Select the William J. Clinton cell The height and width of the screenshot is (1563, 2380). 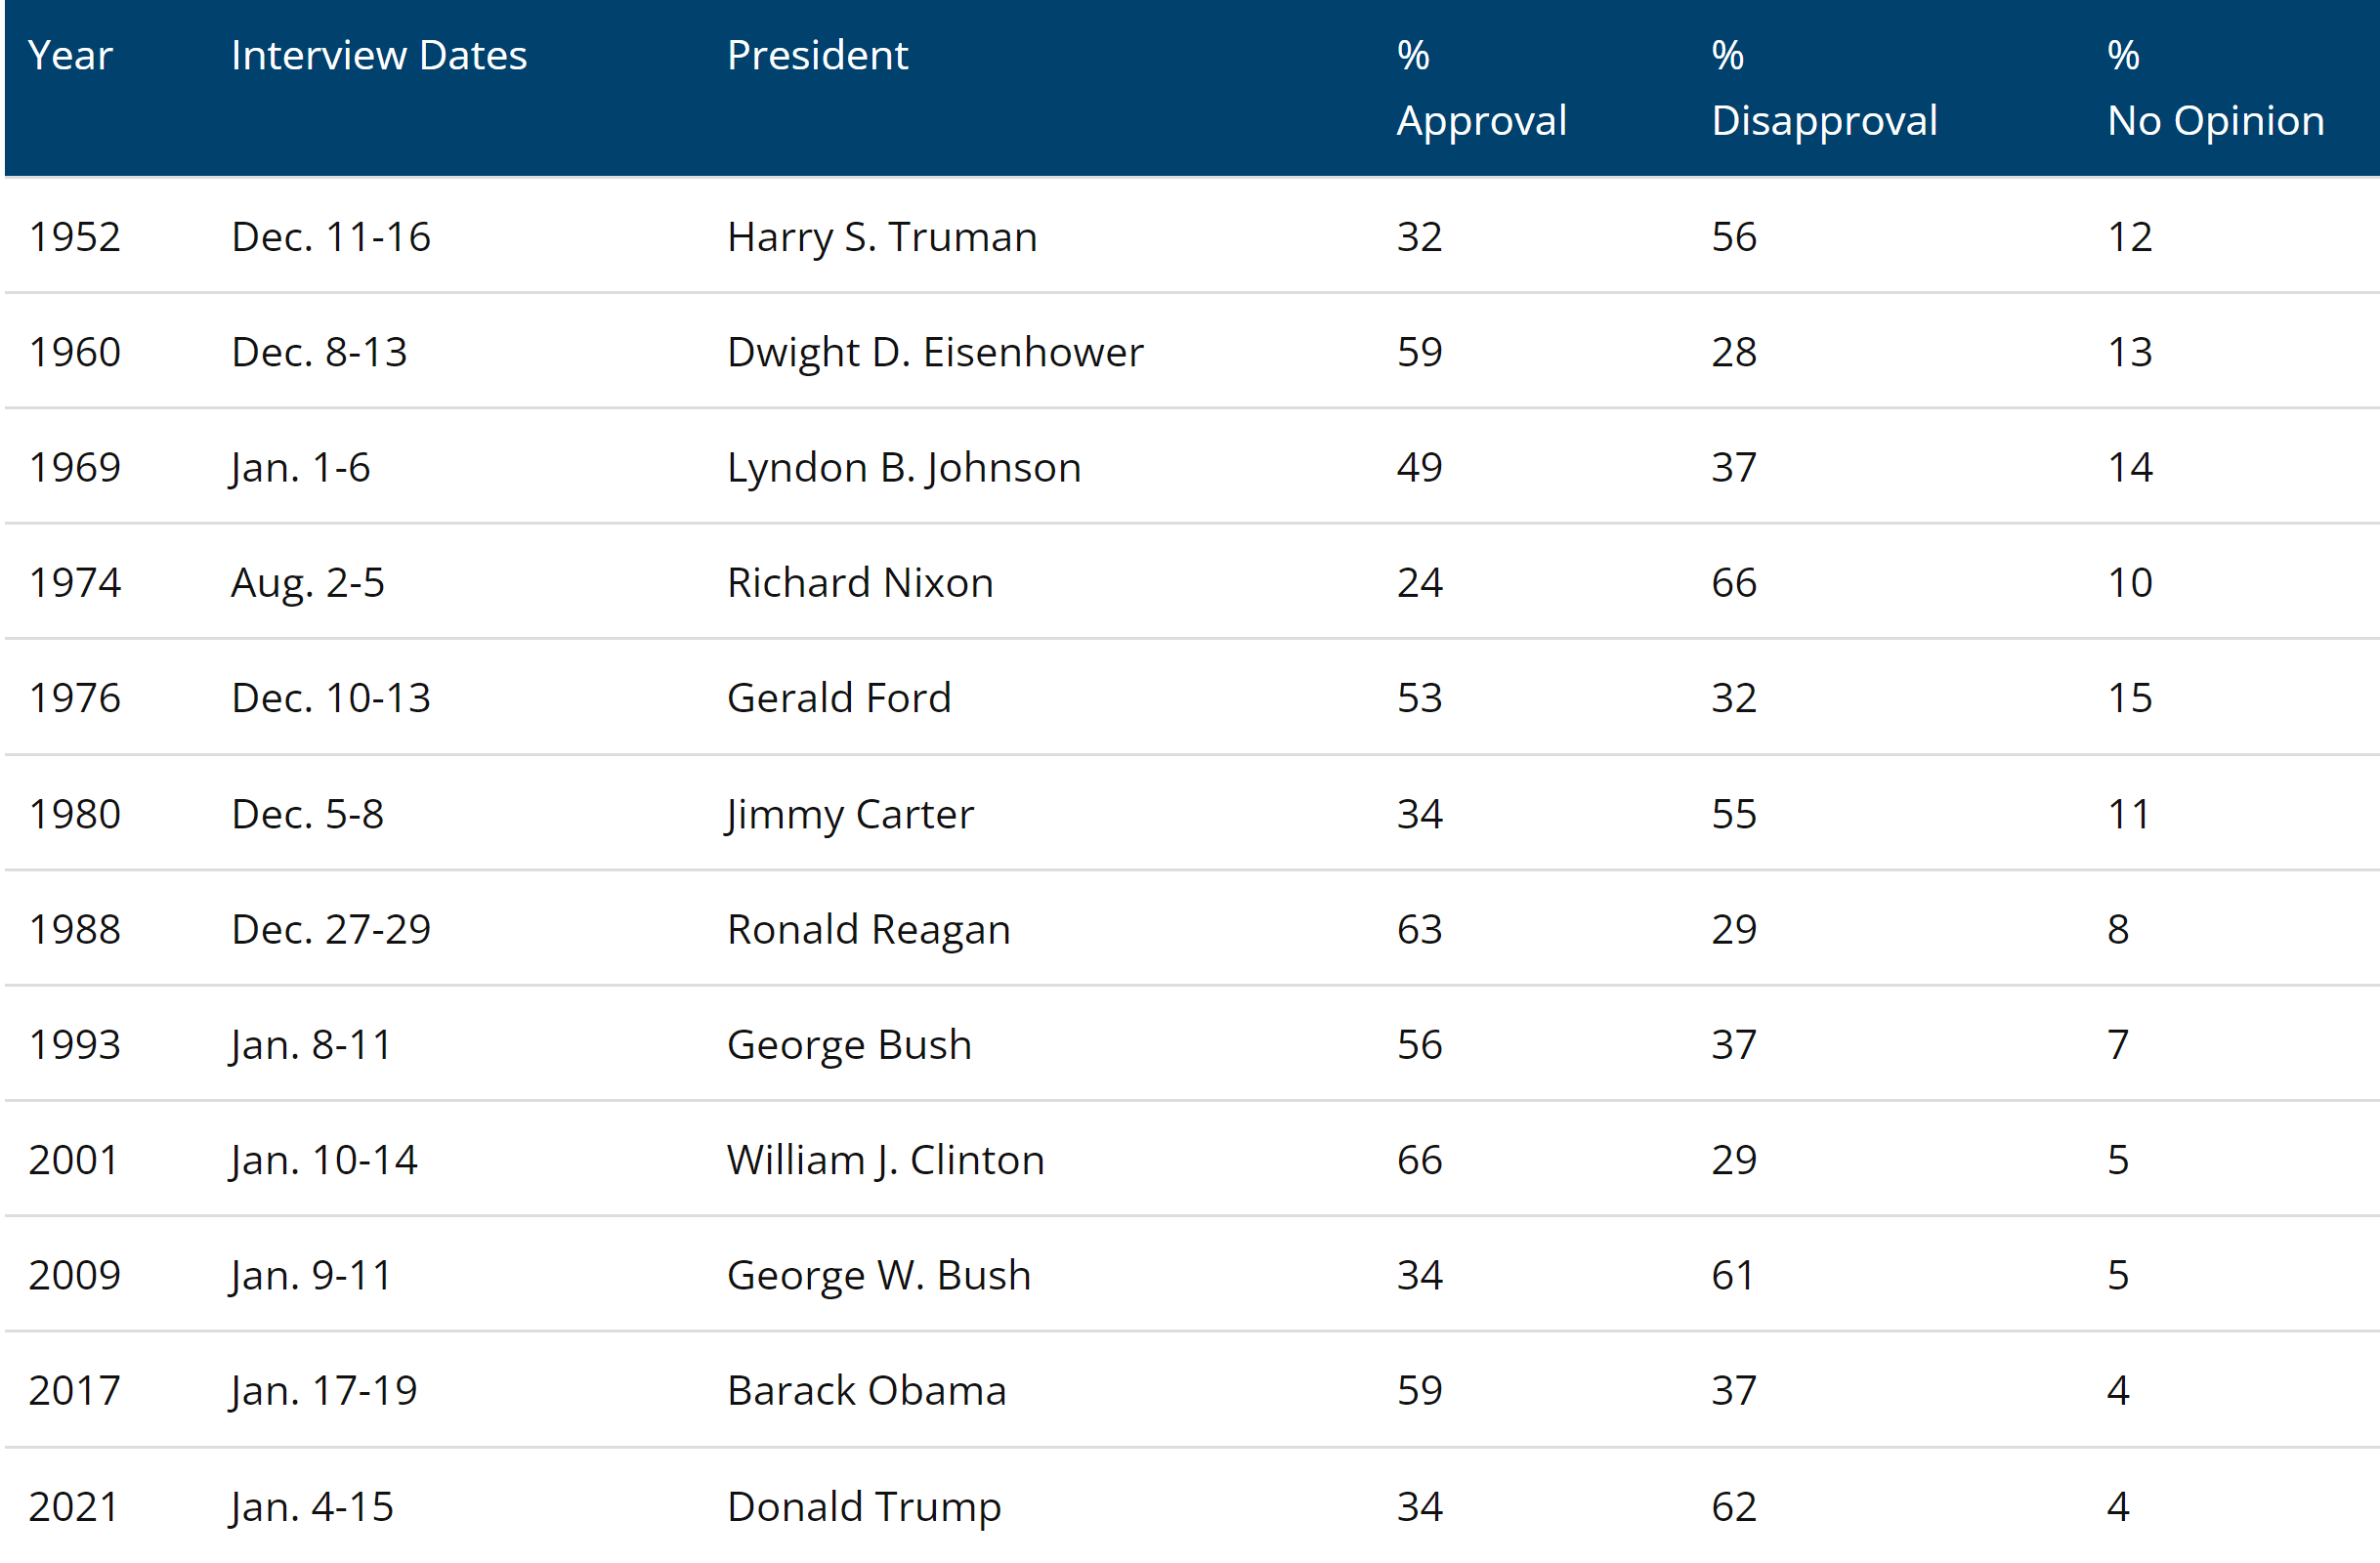tap(885, 1160)
